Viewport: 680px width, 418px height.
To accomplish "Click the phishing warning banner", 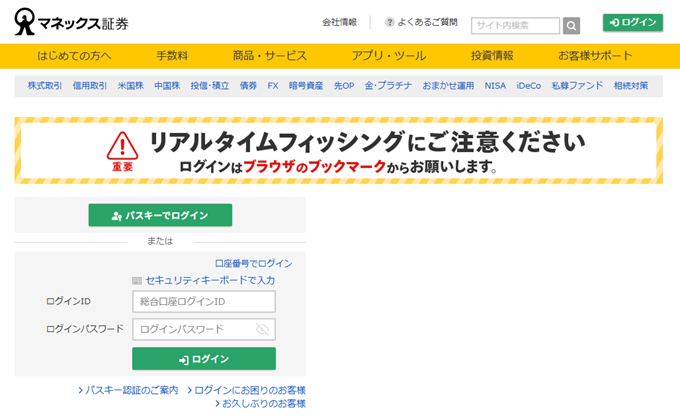I will (338, 150).
